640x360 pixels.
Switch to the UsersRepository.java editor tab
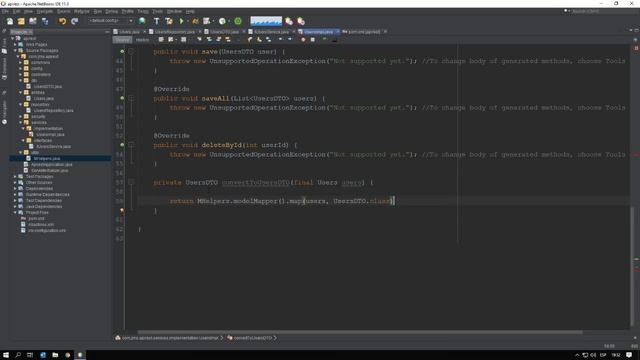tap(175, 31)
